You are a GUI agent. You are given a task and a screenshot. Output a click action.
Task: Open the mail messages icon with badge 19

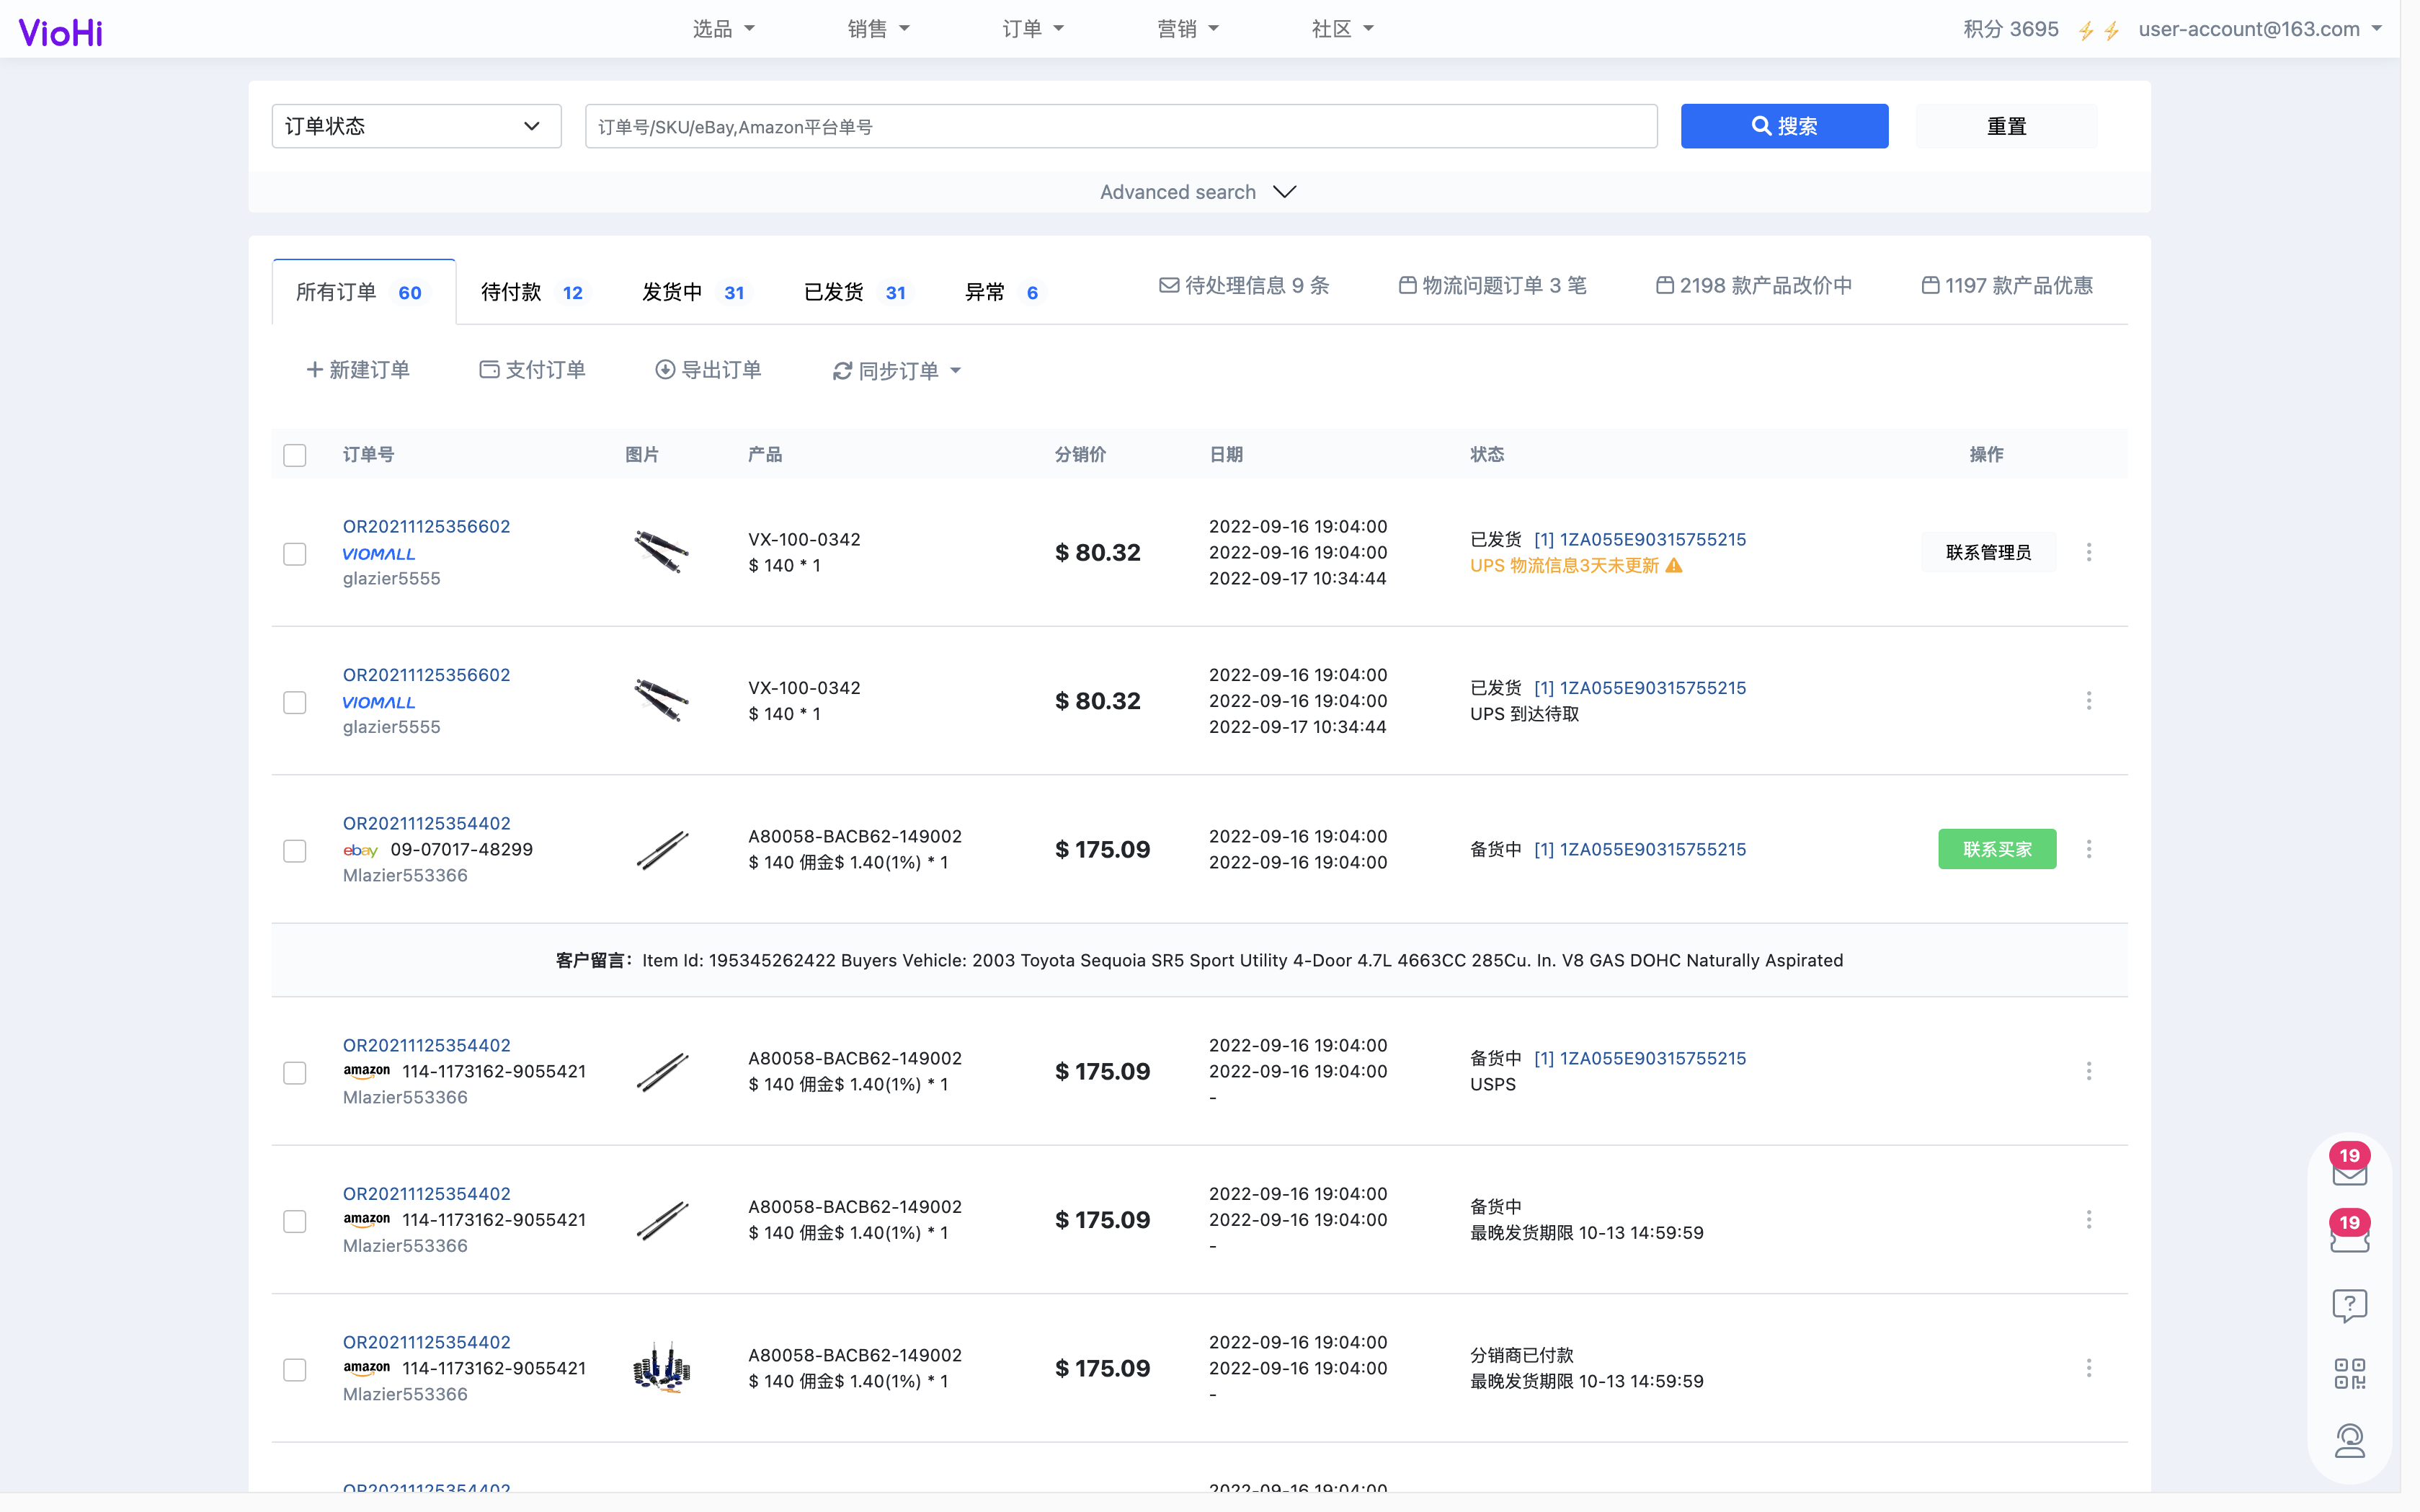coord(2349,1166)
